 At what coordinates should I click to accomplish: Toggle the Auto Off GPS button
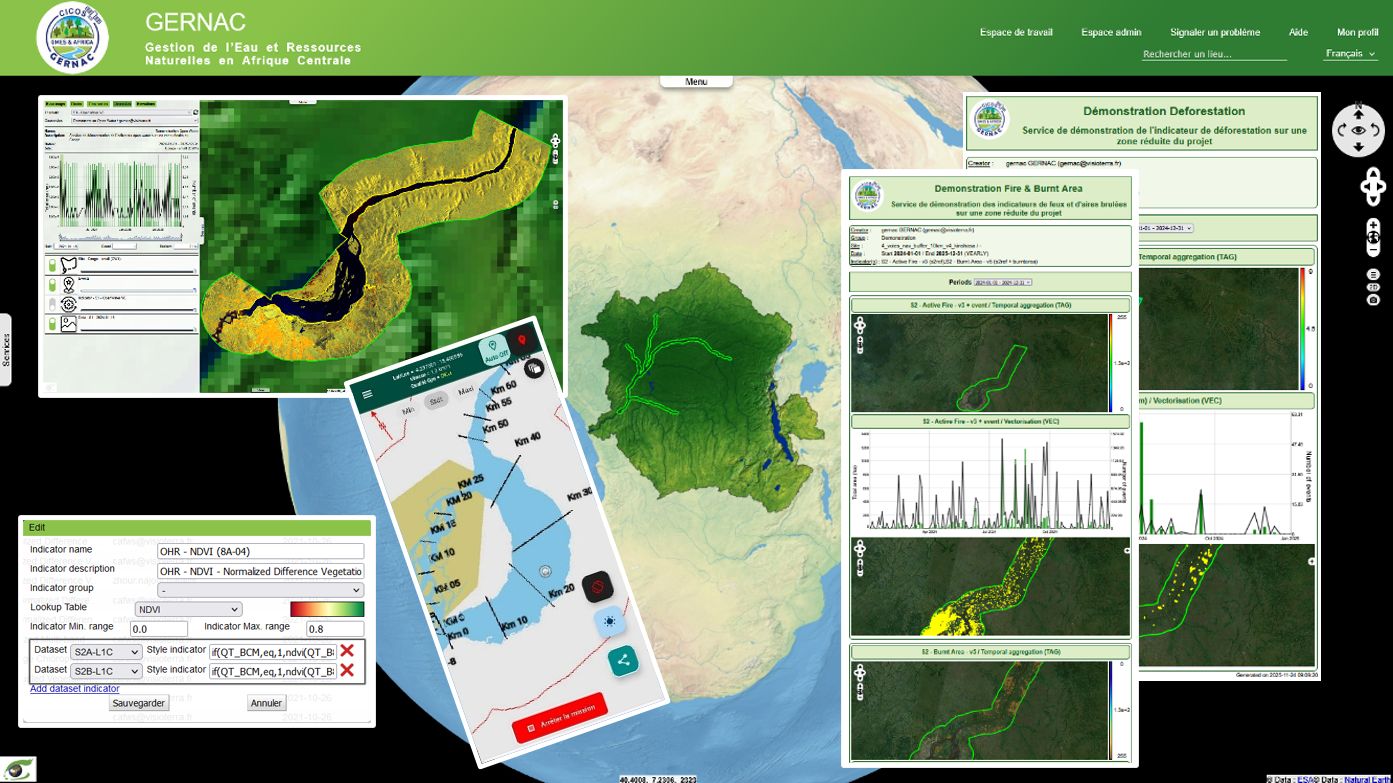coord(493,349)
